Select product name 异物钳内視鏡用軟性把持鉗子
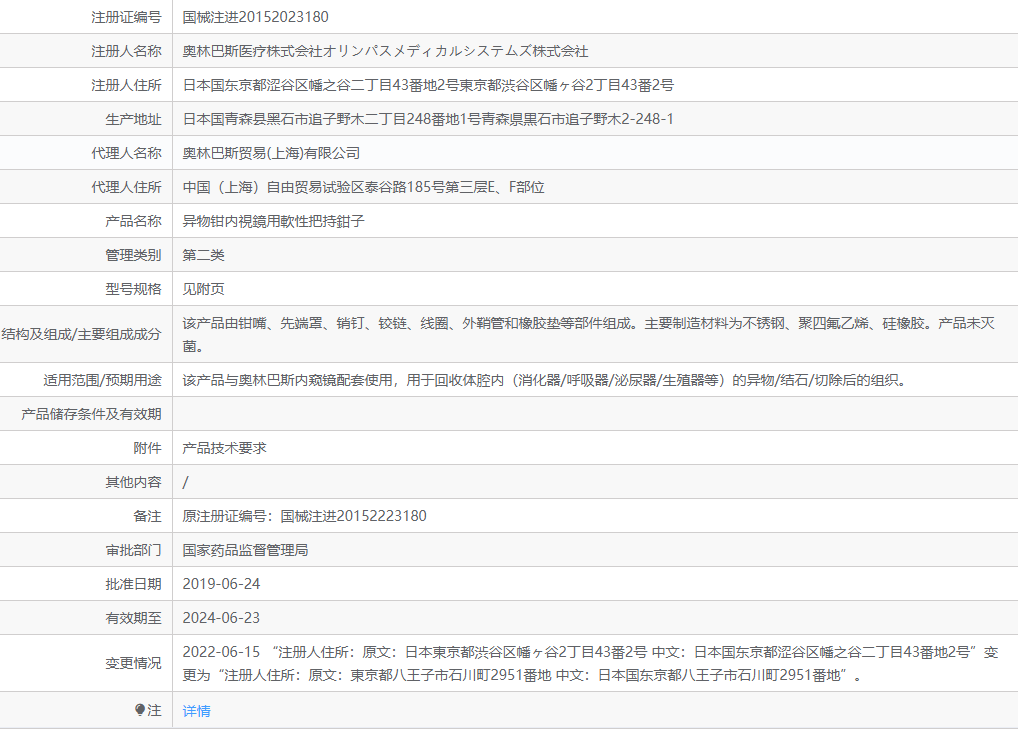 pos(273,221)
